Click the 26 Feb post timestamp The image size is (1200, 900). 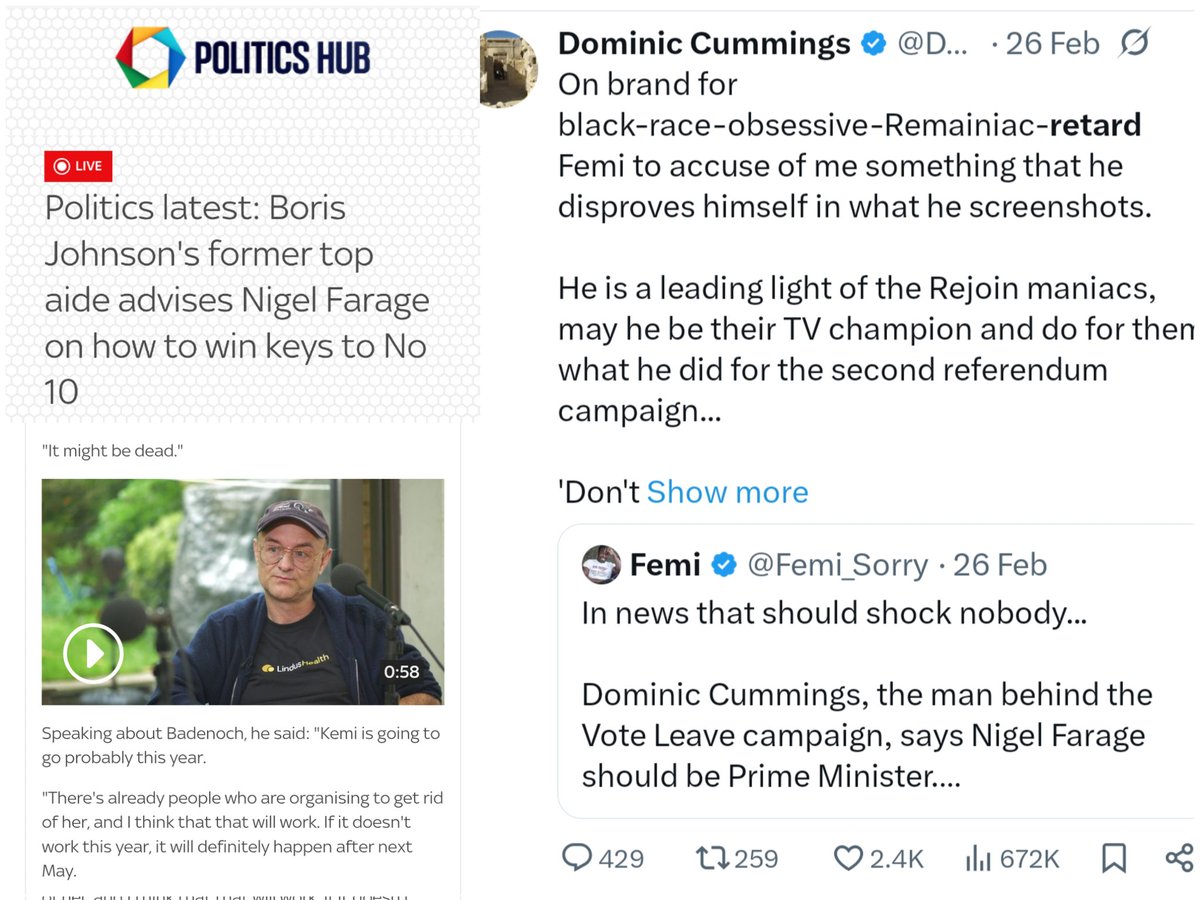[1052, 44]
